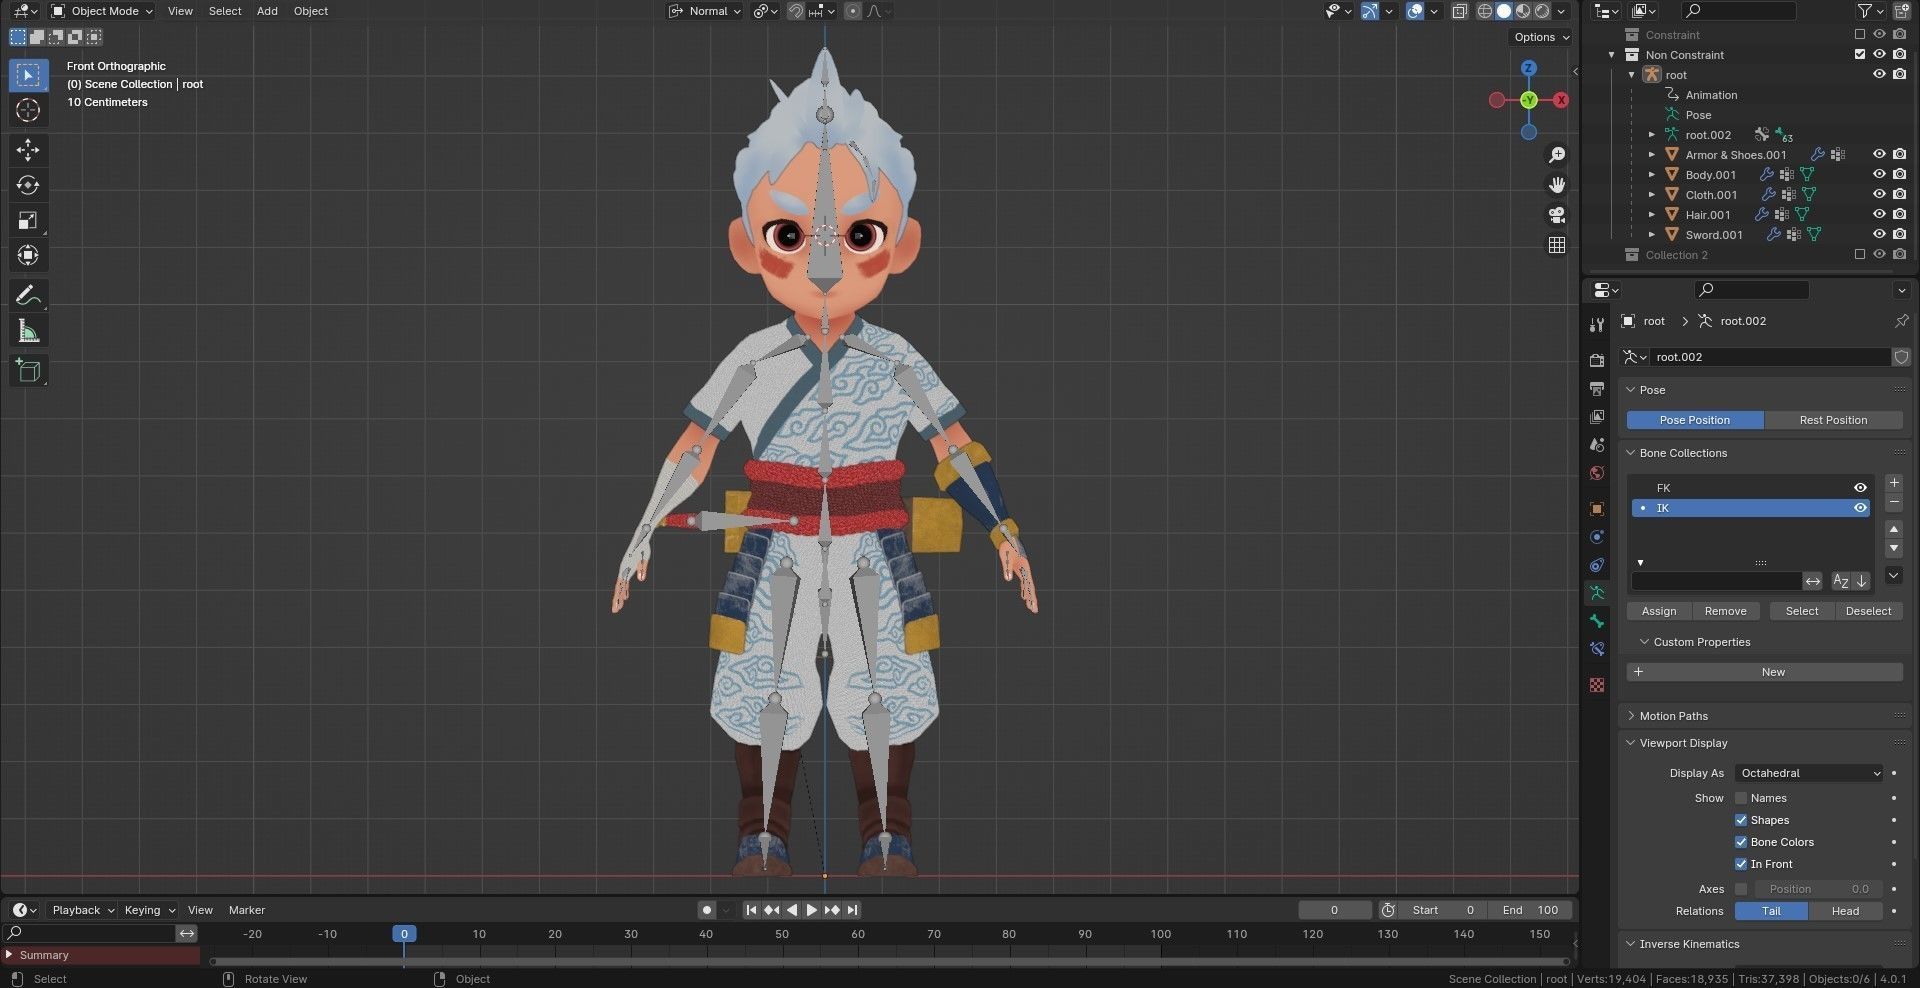Open the World properties tab
Viewport: 1920px width, 988px height.
(1597, 473)
